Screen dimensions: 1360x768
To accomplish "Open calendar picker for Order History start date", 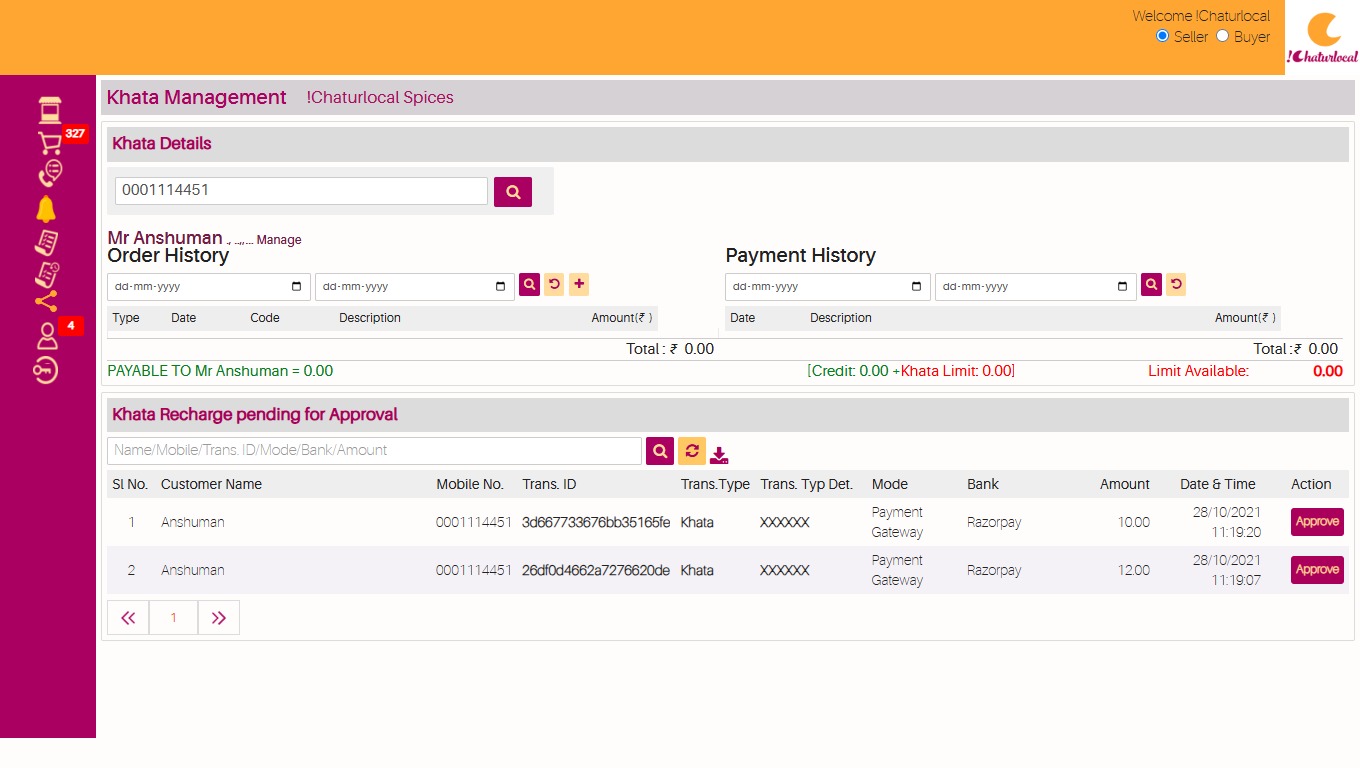I will (x=297, y=287).
